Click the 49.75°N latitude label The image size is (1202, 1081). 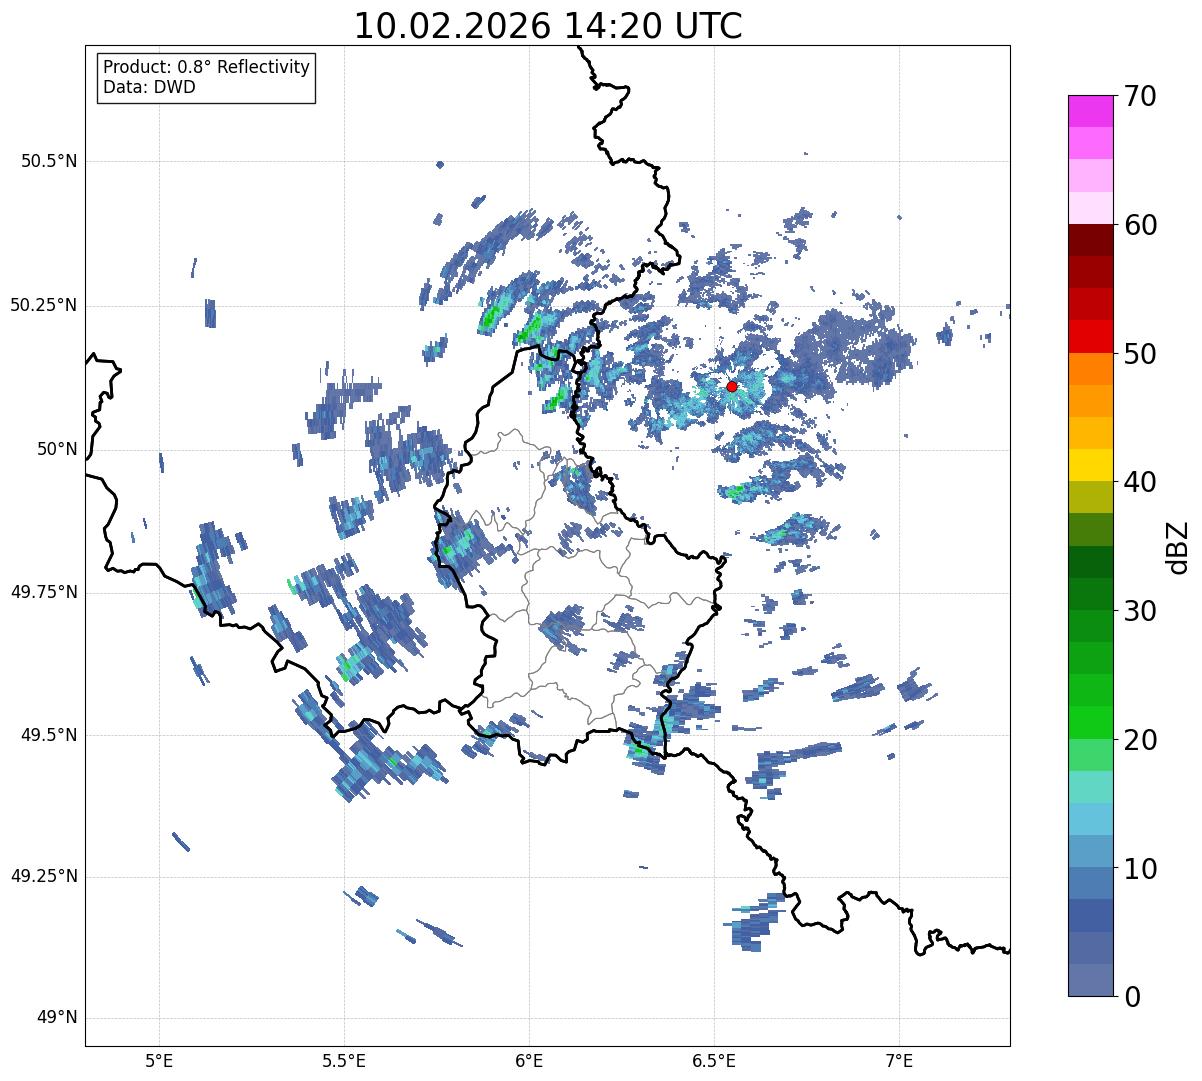point(44,592)
